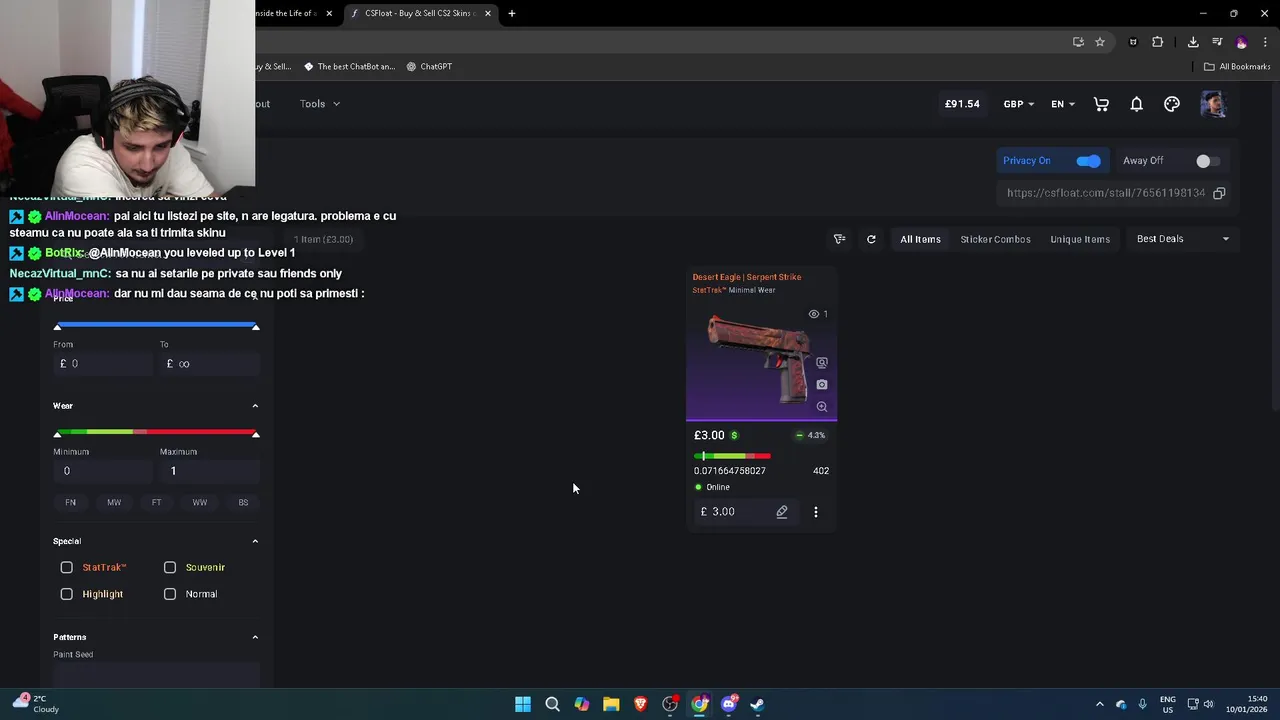Switch to the CSFloat browser tab
Viewport: 1280px width, 720px height.
[420, 13]
